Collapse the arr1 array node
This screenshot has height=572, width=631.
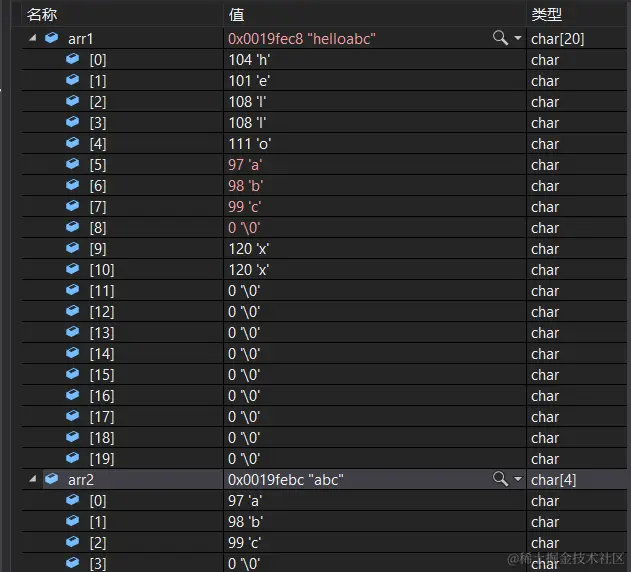33,38
